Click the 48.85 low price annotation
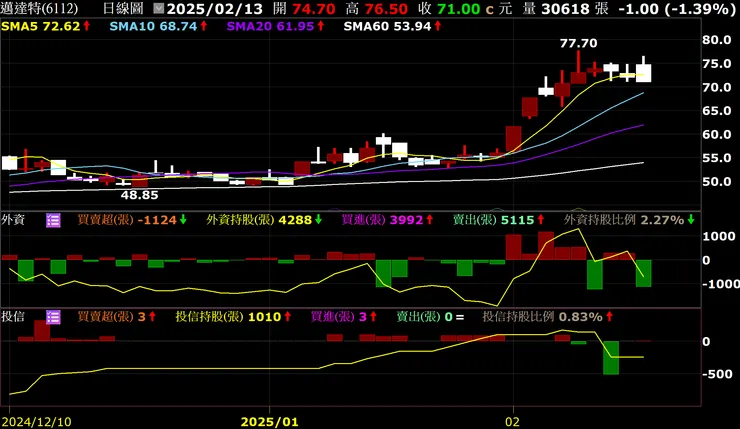Viewport: 740px width, 429px height. point(139,195)
